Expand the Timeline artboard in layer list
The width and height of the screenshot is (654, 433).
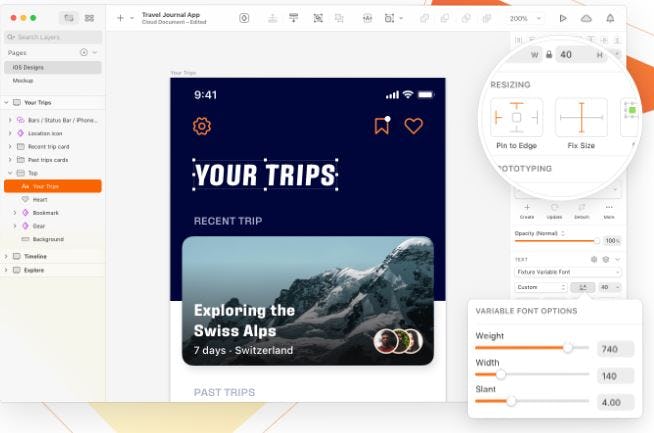click(x=6, y=256)
